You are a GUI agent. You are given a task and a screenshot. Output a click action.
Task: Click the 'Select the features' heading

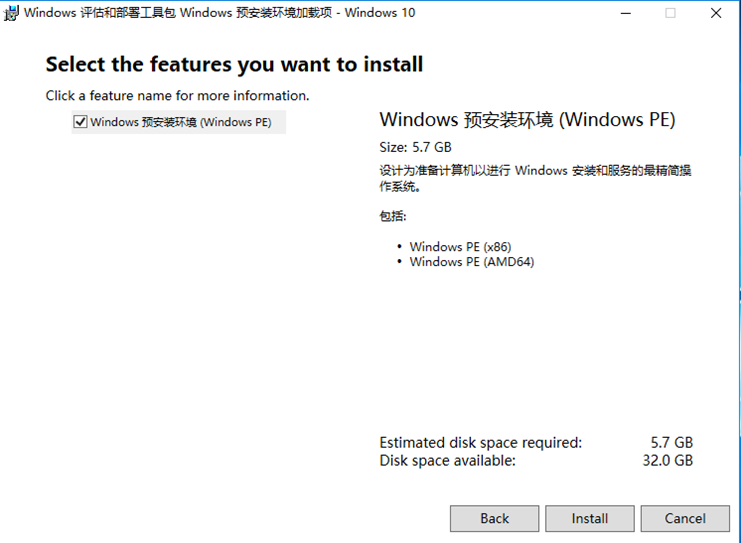click(x=234, y=65)
